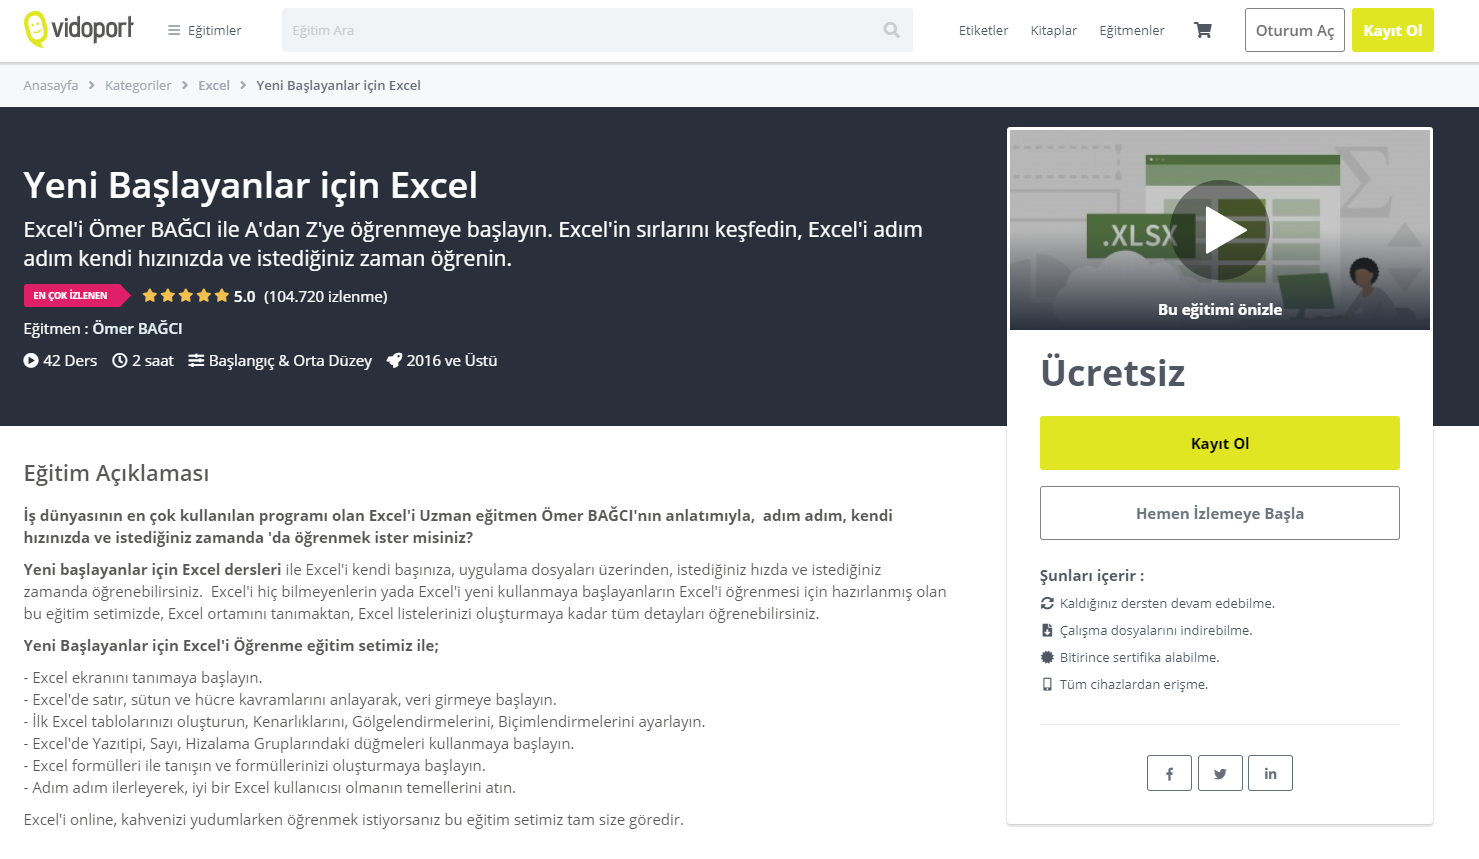Click the certificate icon beside Bitirince sertifika alabilme
The width and height of the screenshot is (1479, 859).
(1047, 657)
